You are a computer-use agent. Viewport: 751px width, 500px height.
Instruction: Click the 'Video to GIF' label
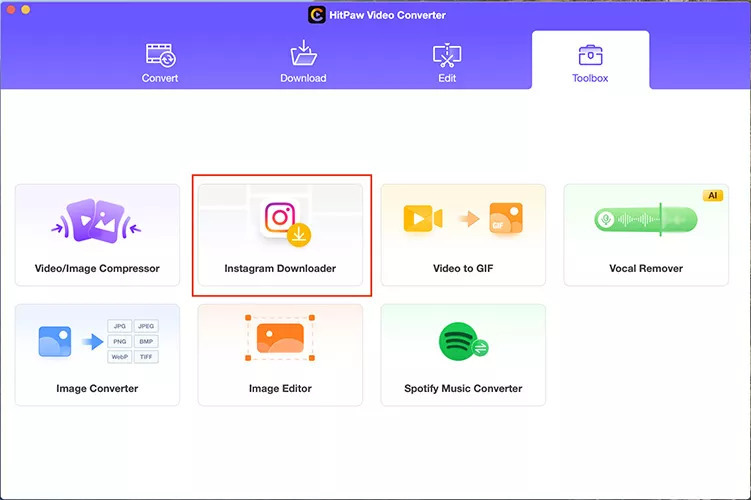463,268
